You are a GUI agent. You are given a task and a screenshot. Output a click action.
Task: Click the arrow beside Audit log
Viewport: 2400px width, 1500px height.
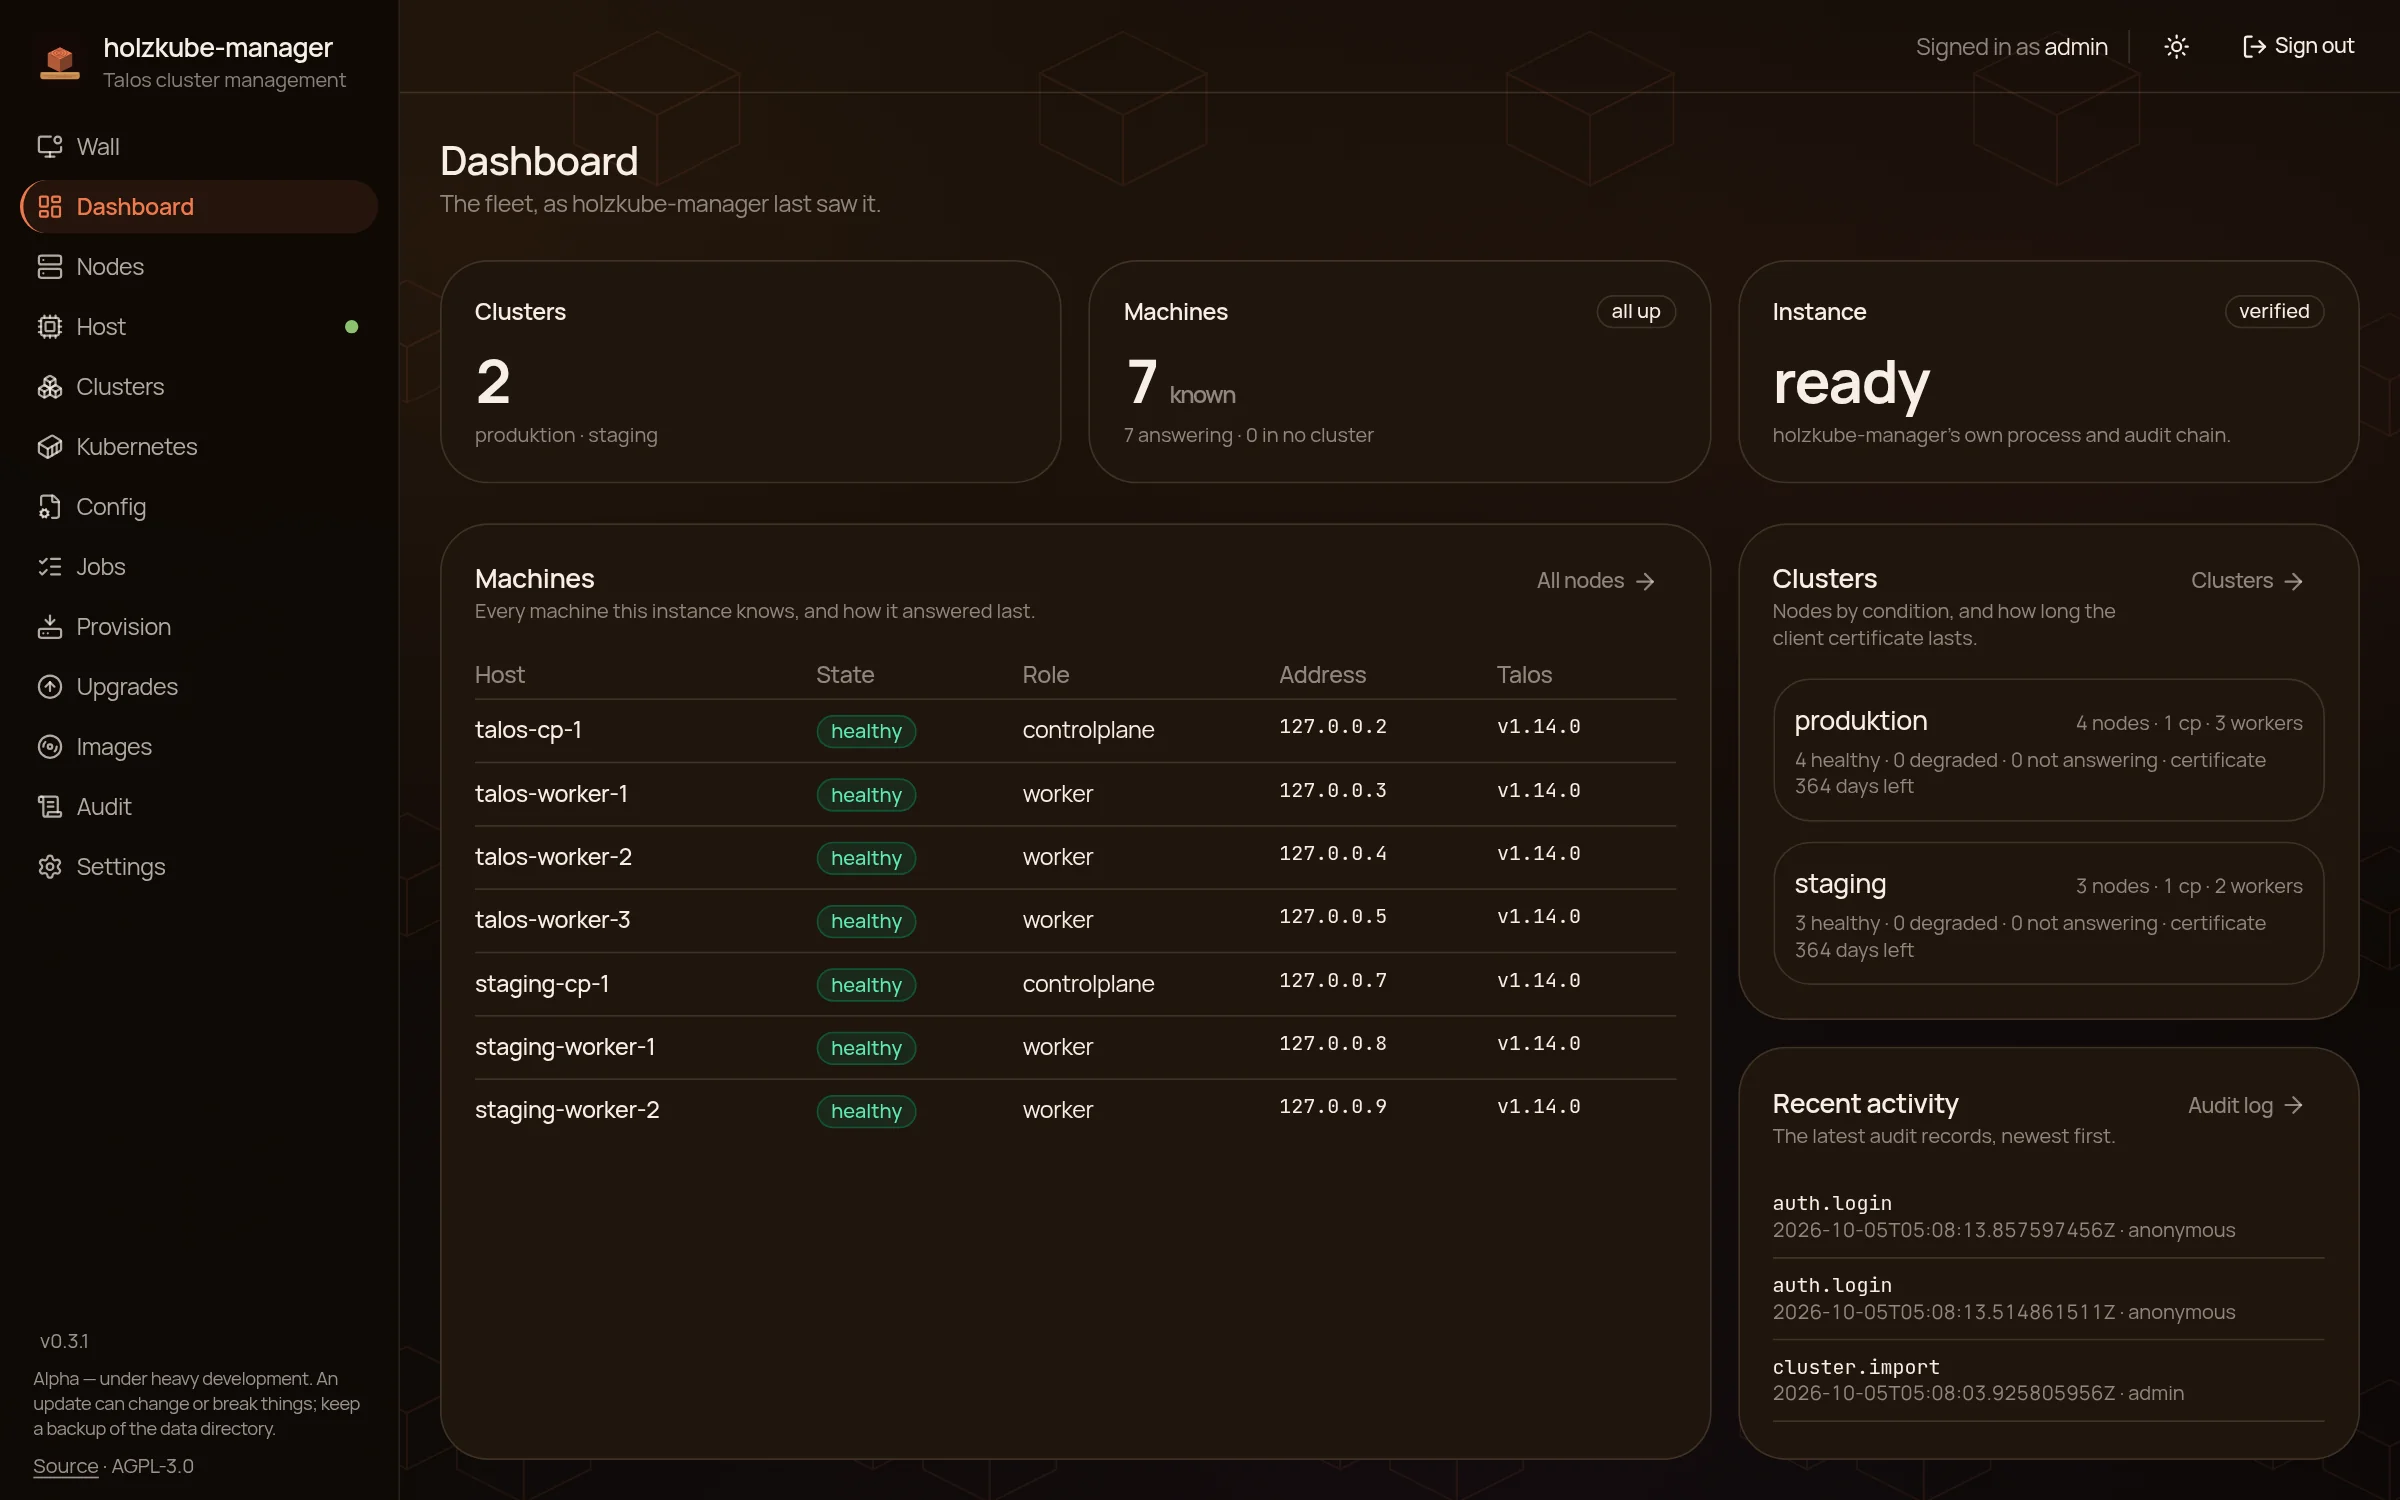[2294, 1106]
